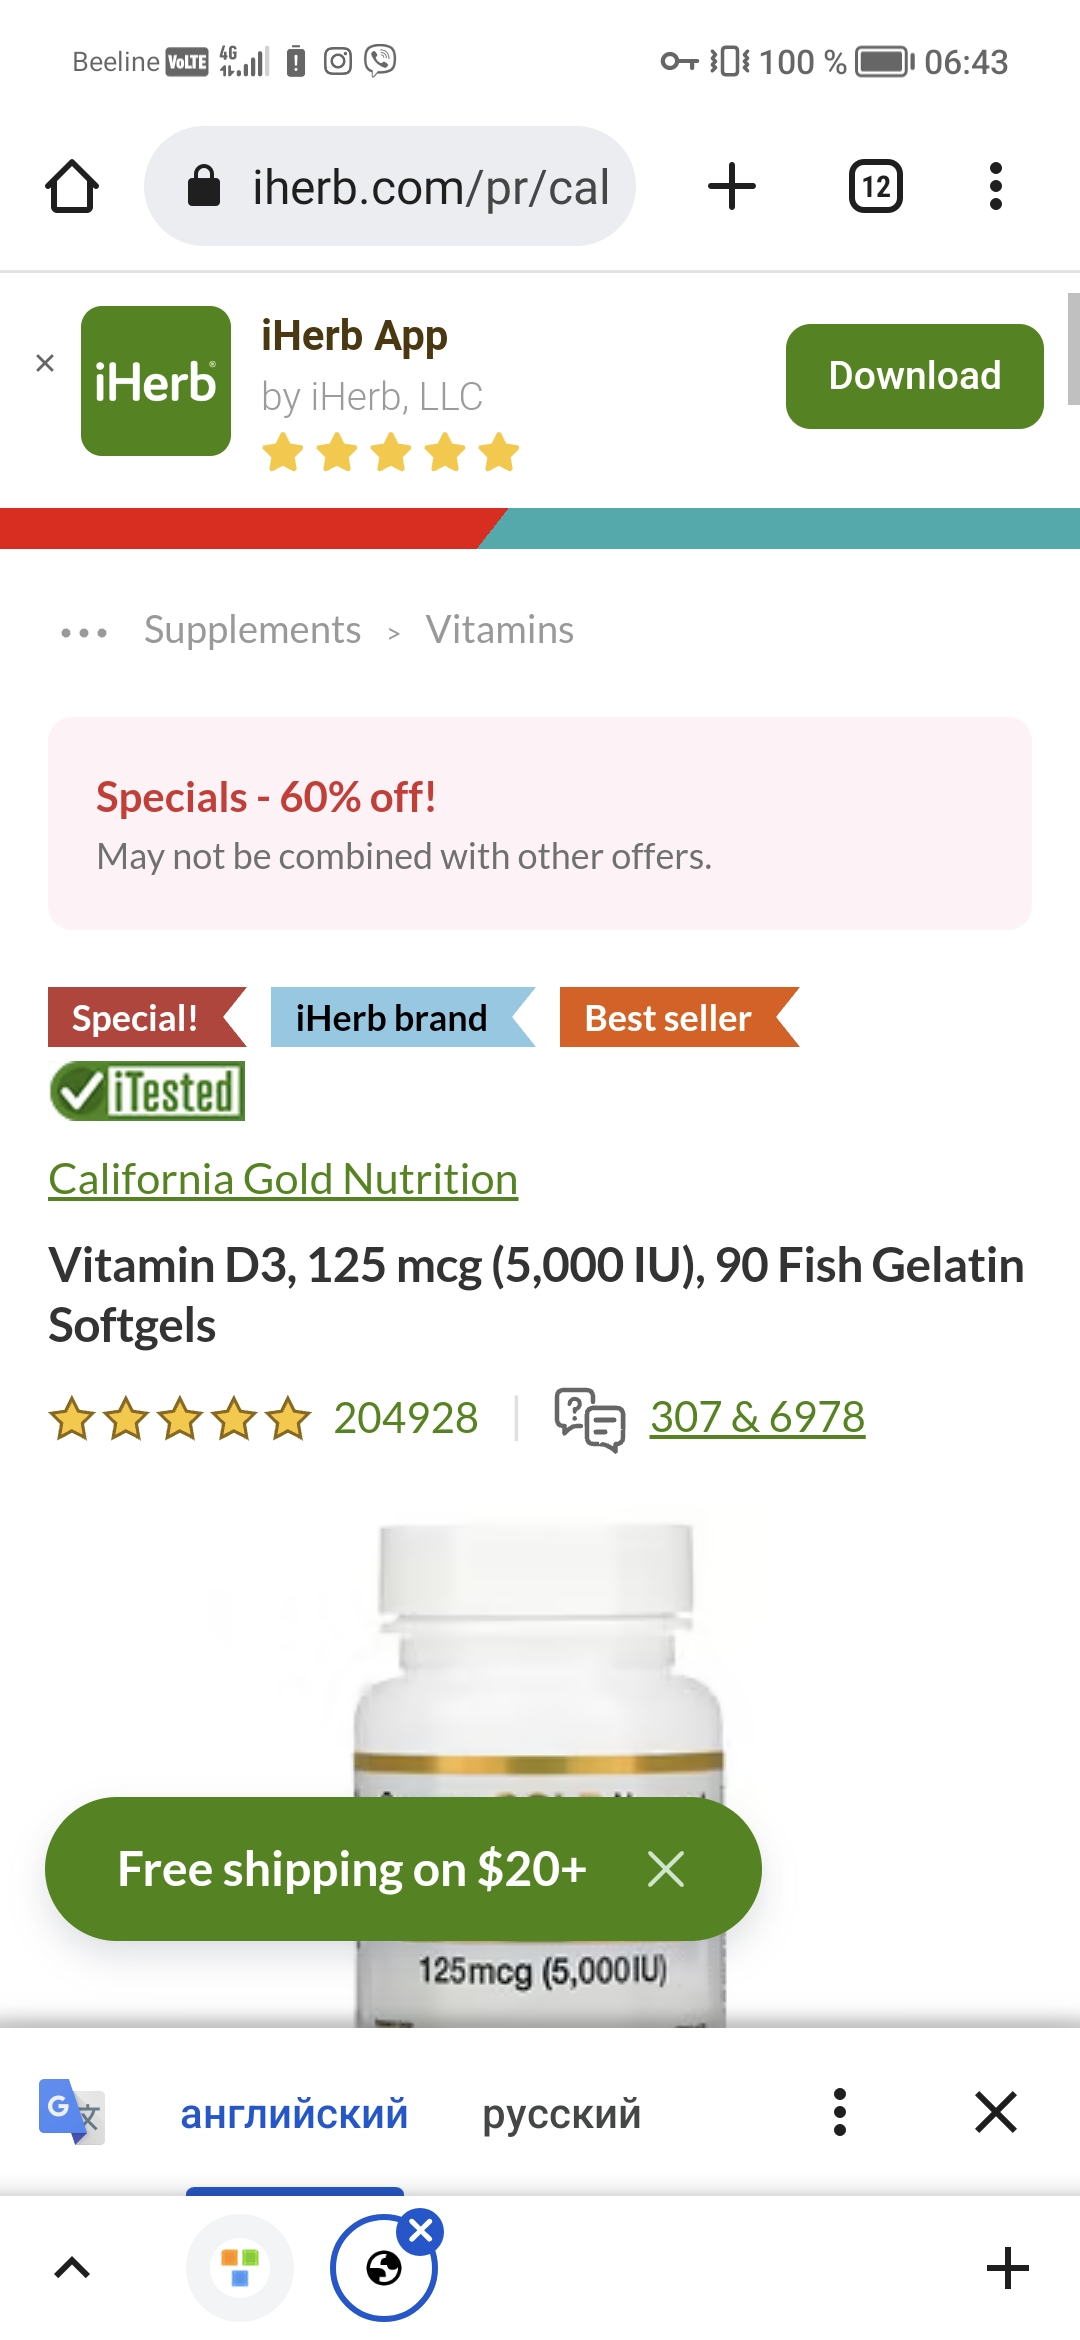The width and height of the screenshot is (1080, 2340).
Task: Close the Google Translate bar
Action: 996,2112
